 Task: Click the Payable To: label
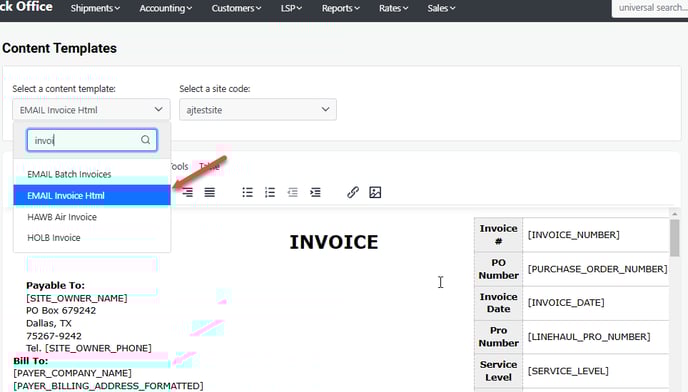(55, 285)
